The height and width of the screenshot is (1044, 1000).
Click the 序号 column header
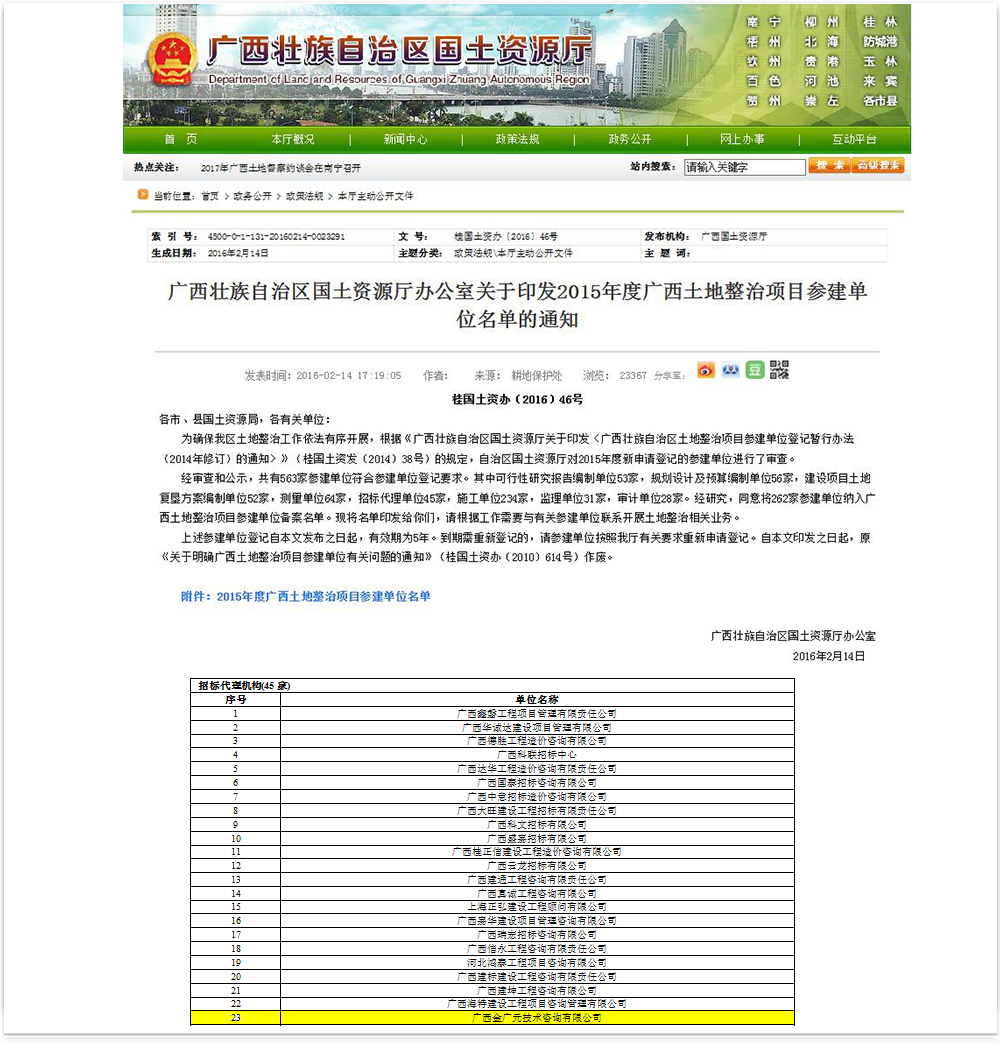tap(236, 700)
